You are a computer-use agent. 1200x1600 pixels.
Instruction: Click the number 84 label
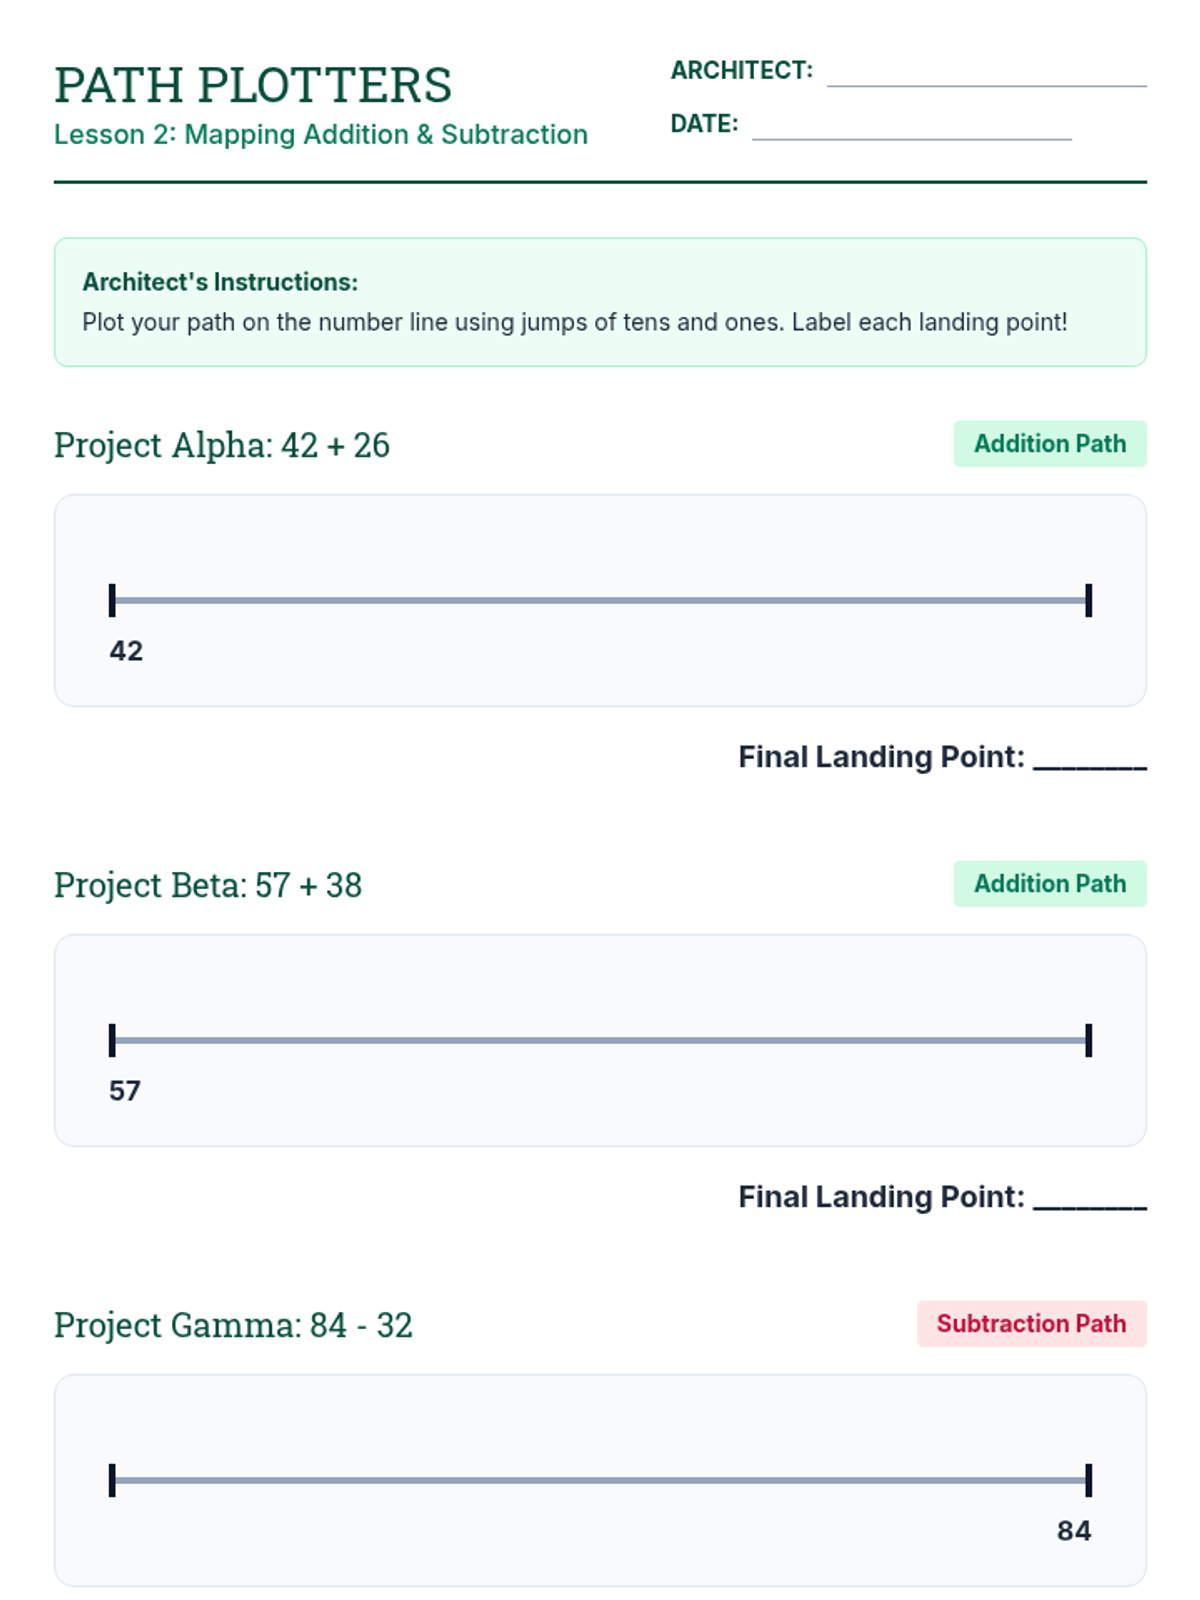[x=1074, y=1531]
